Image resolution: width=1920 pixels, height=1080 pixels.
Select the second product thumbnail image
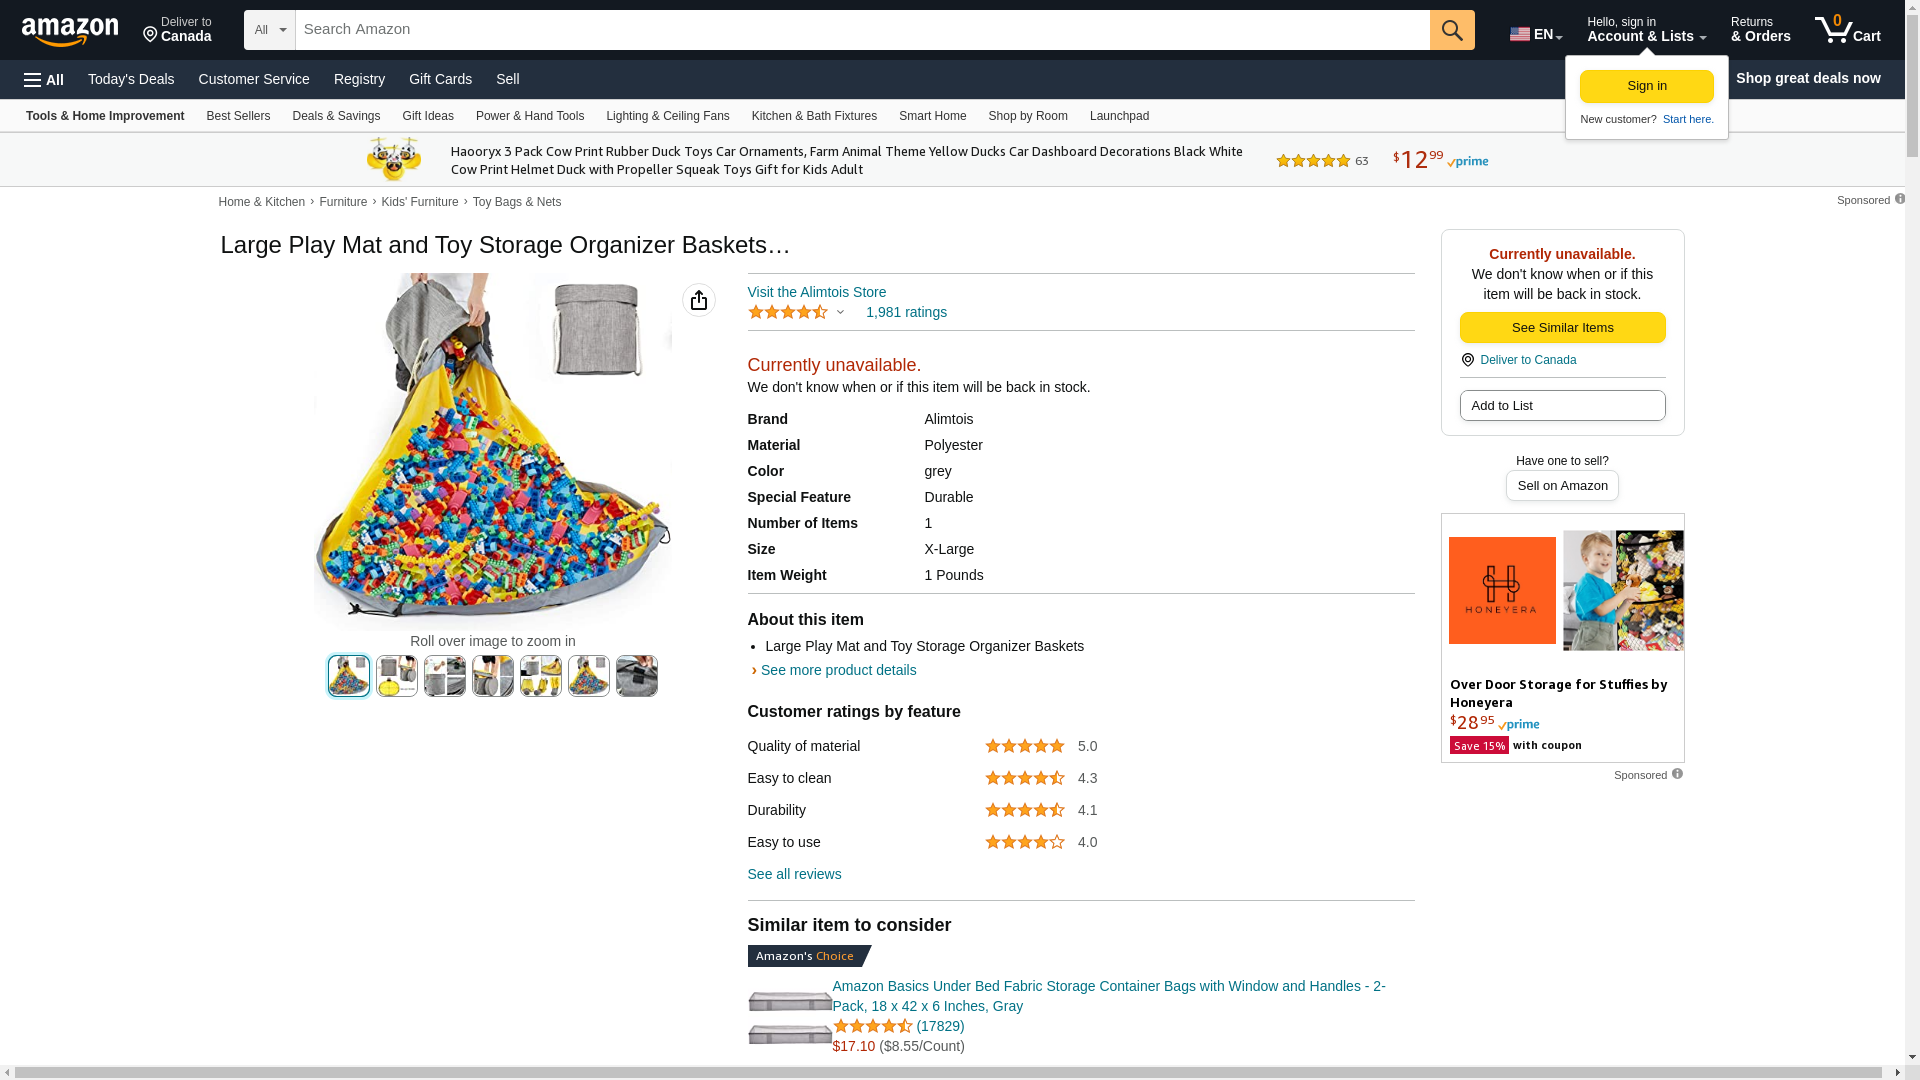point(397,676)
